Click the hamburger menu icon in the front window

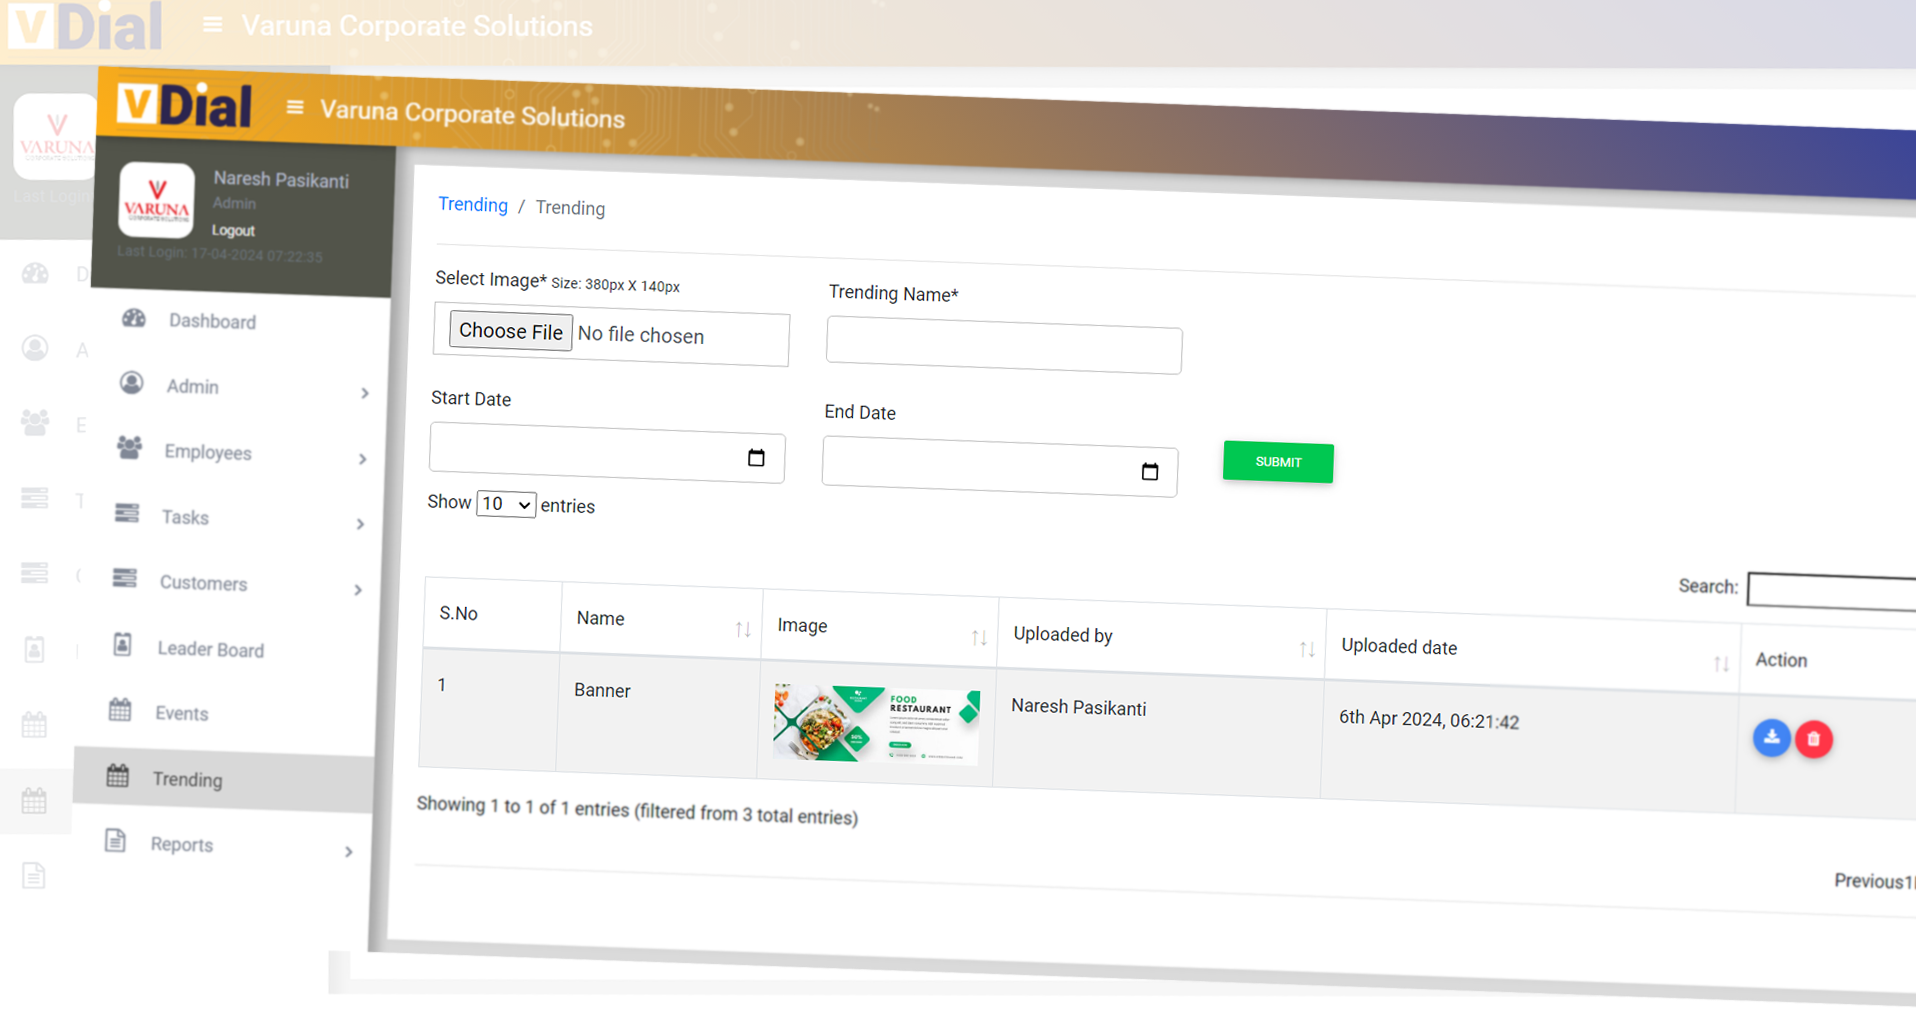[x=294, y=106]
